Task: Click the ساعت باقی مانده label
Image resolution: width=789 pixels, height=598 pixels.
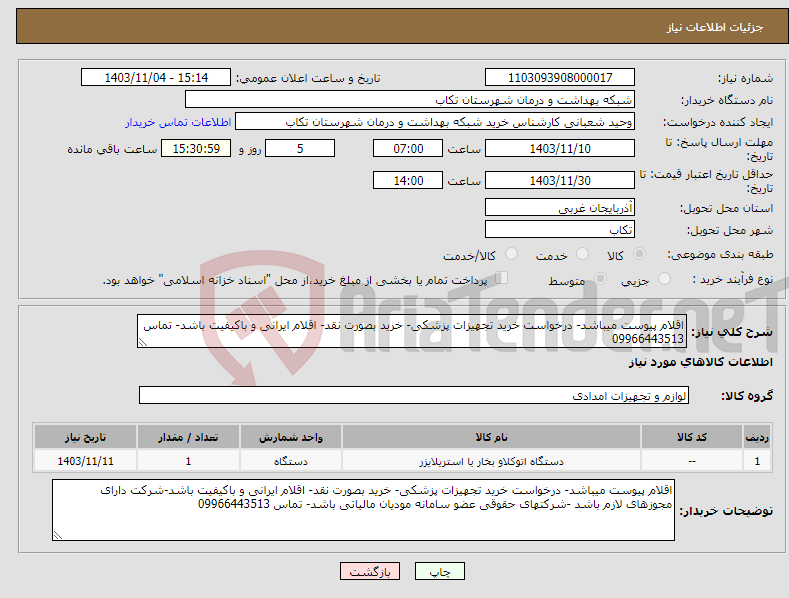Action: tap(112, 149)
